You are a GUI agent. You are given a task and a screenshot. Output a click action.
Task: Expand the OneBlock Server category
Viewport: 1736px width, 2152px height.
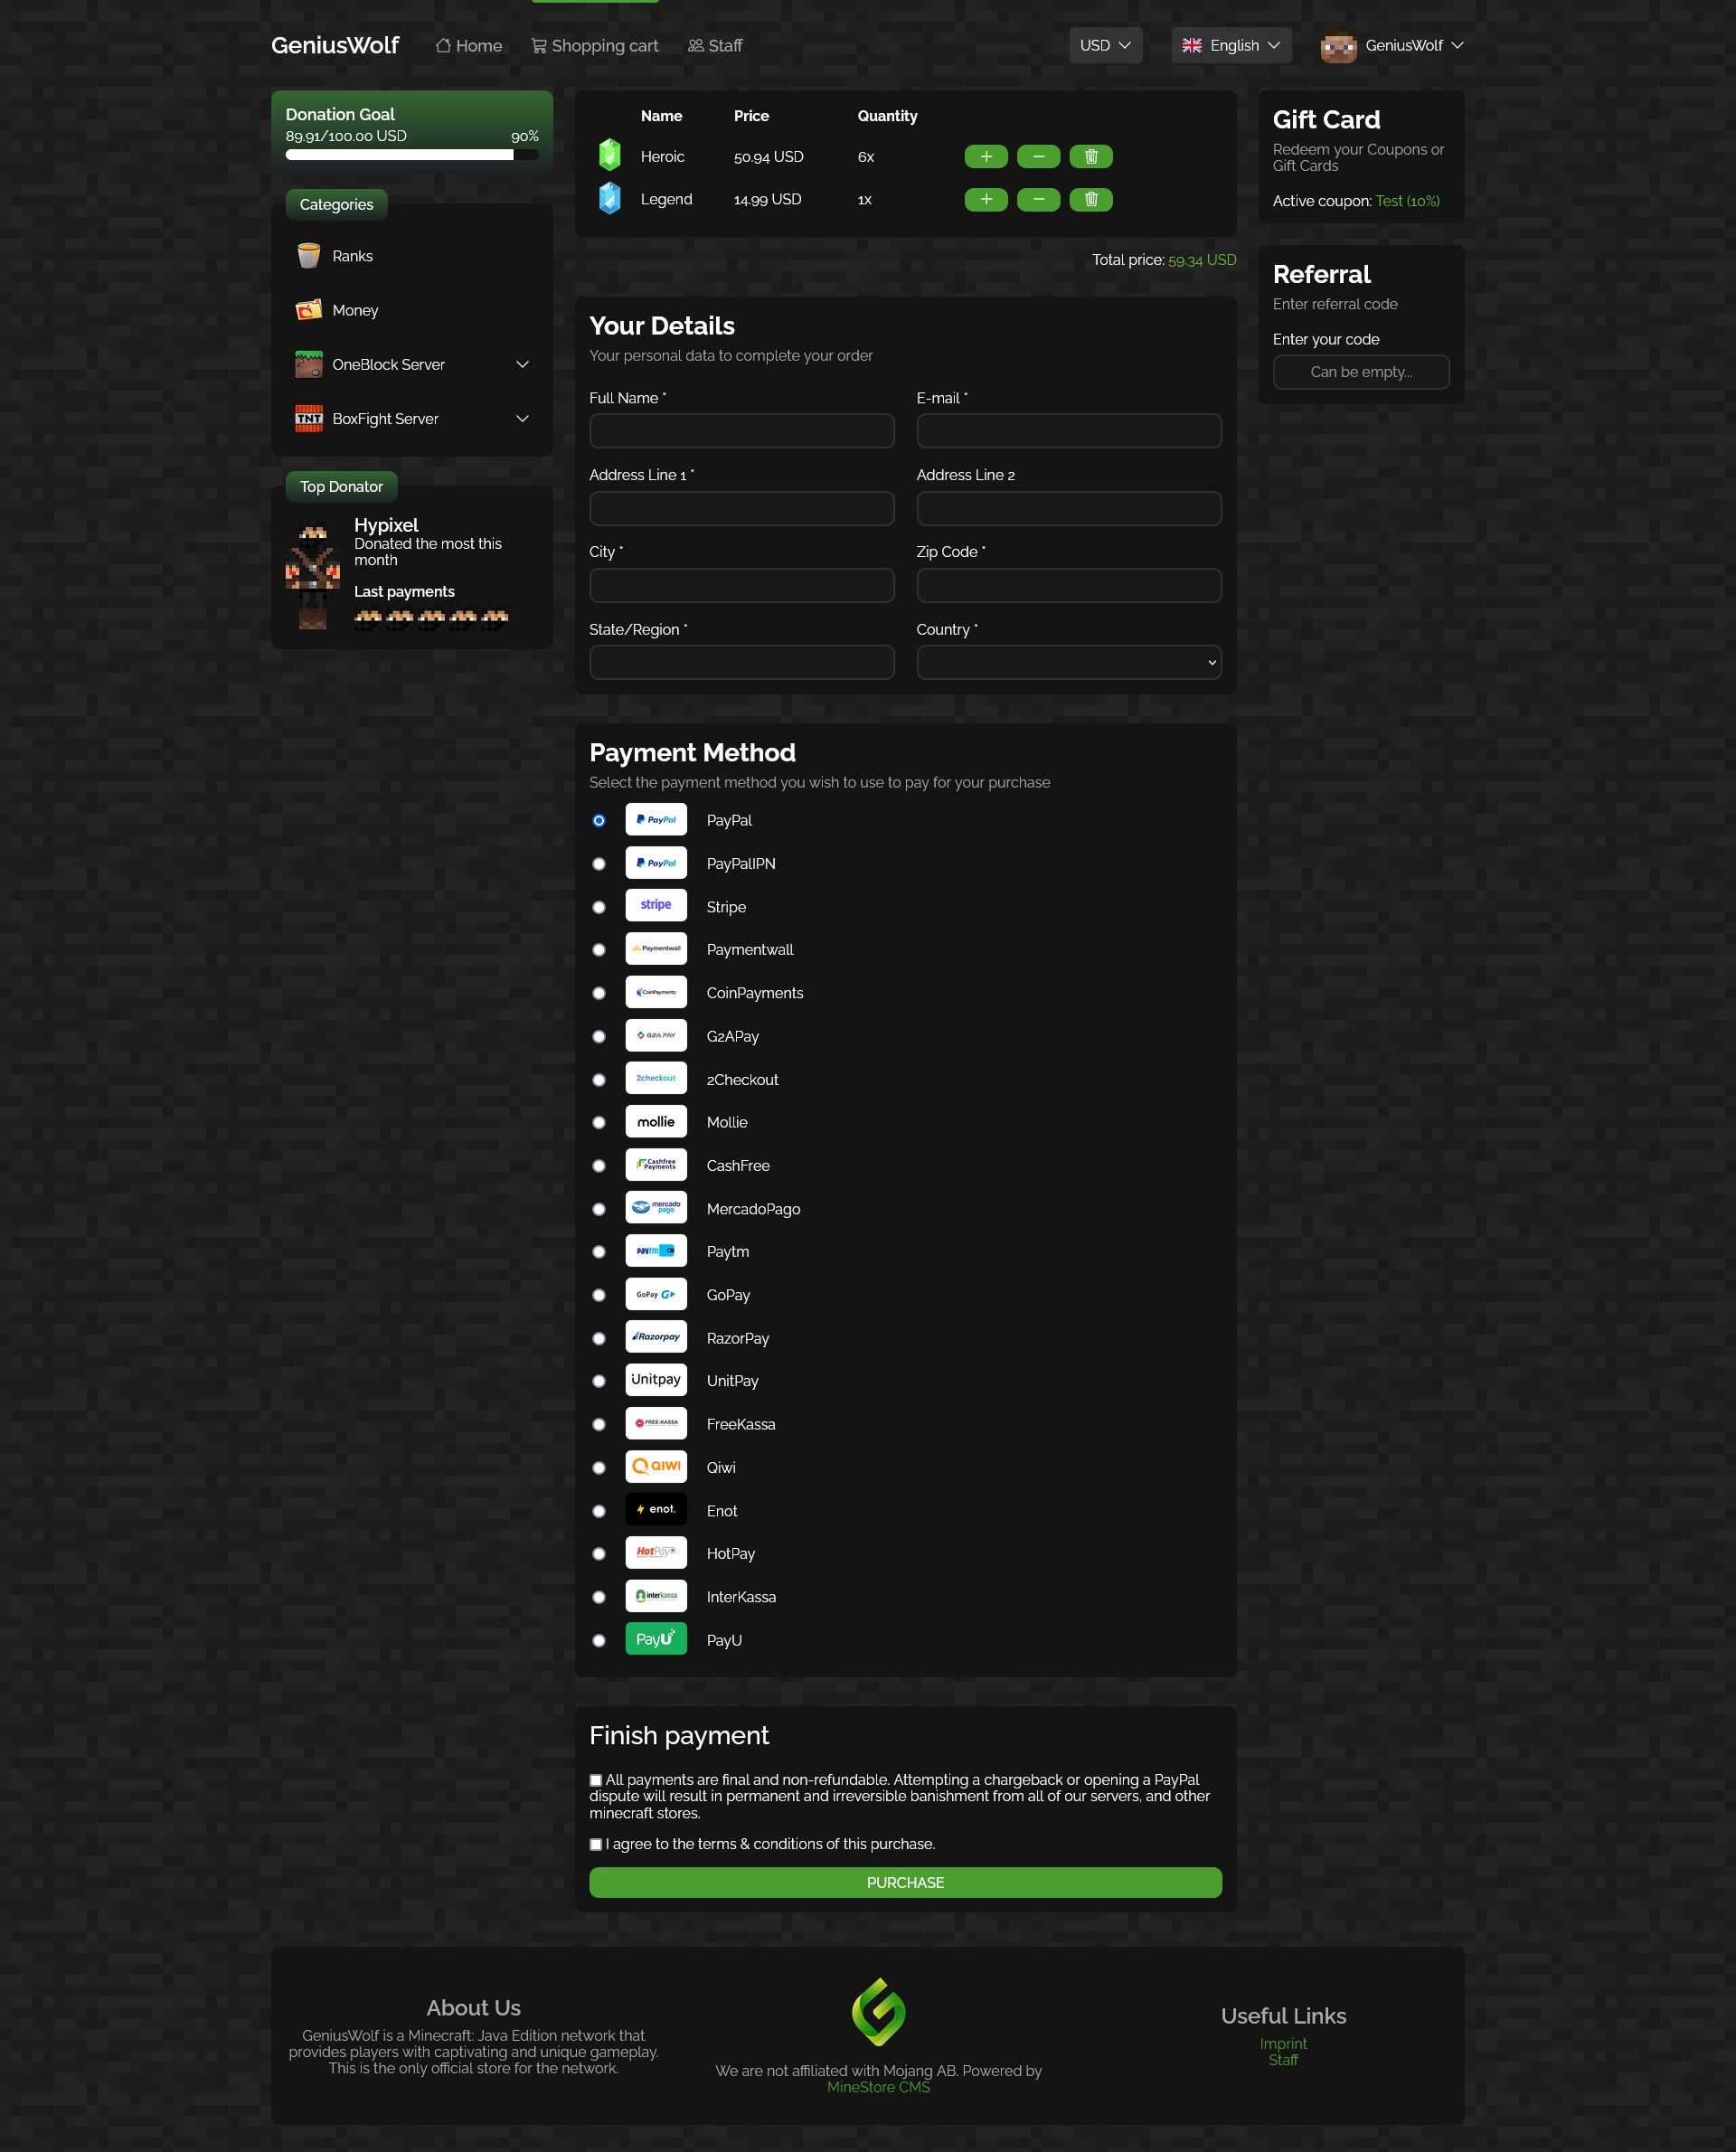tap(522, 364)
